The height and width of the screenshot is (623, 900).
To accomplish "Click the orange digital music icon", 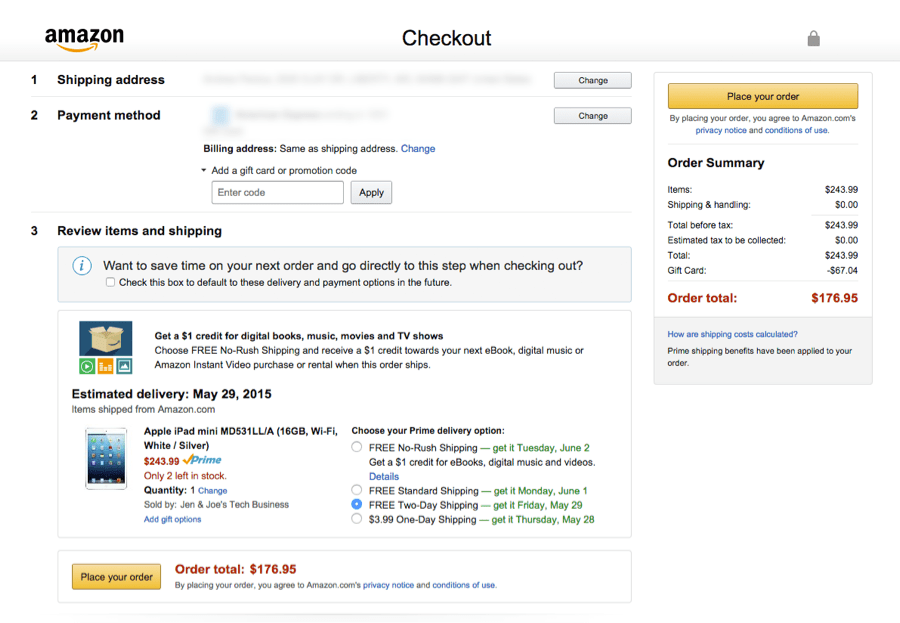I will click(105, 366).
